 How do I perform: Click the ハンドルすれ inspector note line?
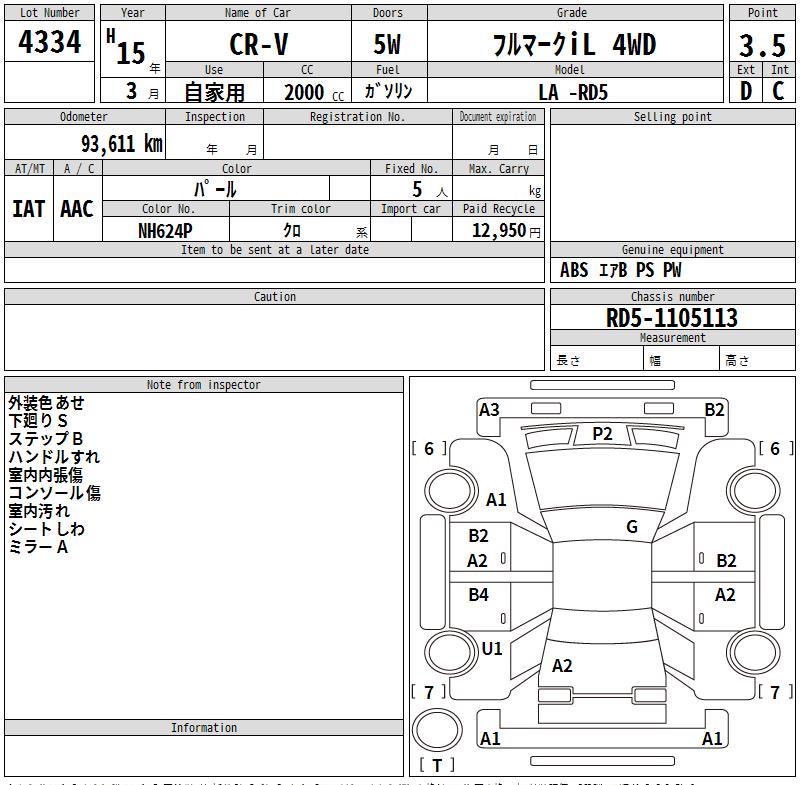coord(54,457)
